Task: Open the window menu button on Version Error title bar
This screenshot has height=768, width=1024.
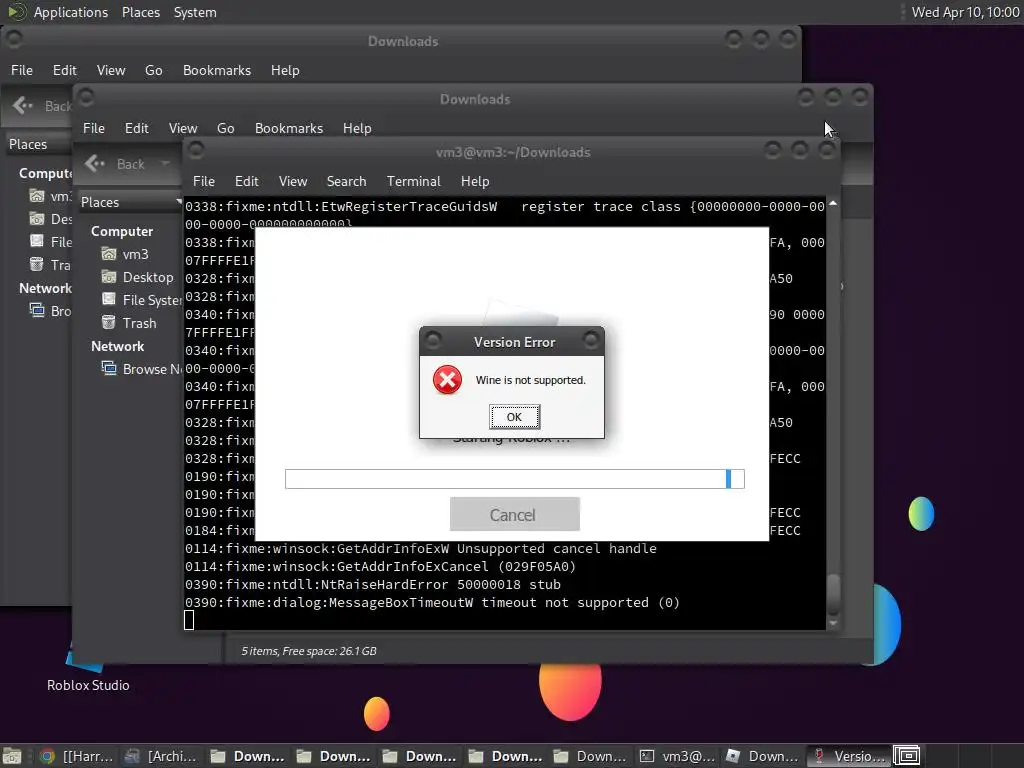Action: (x=432, y=340)
